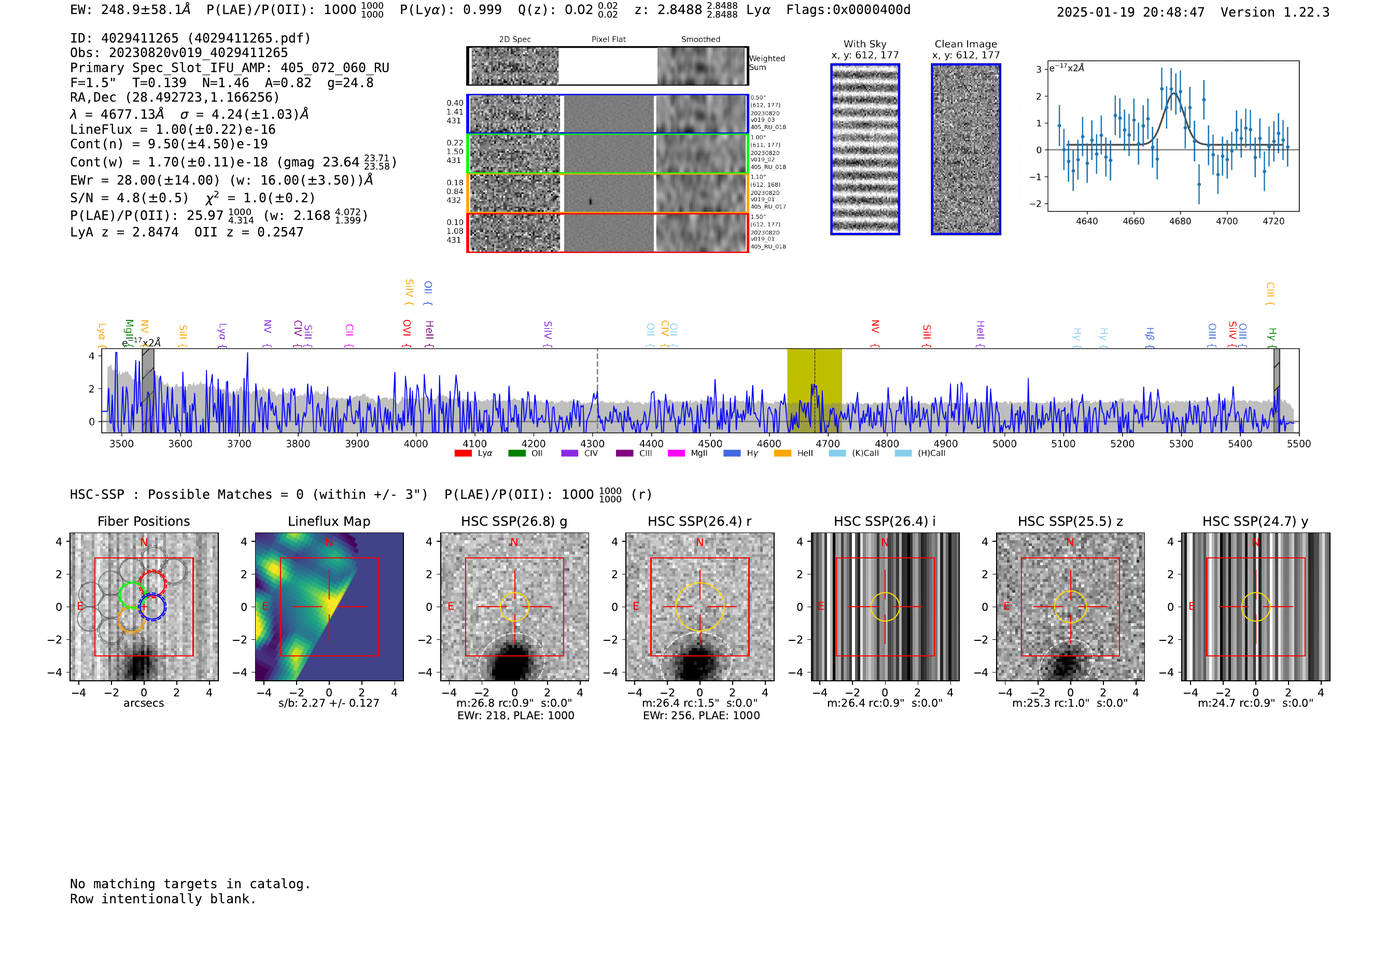Click the dashed vertical line near 4300

click(598, 390)
